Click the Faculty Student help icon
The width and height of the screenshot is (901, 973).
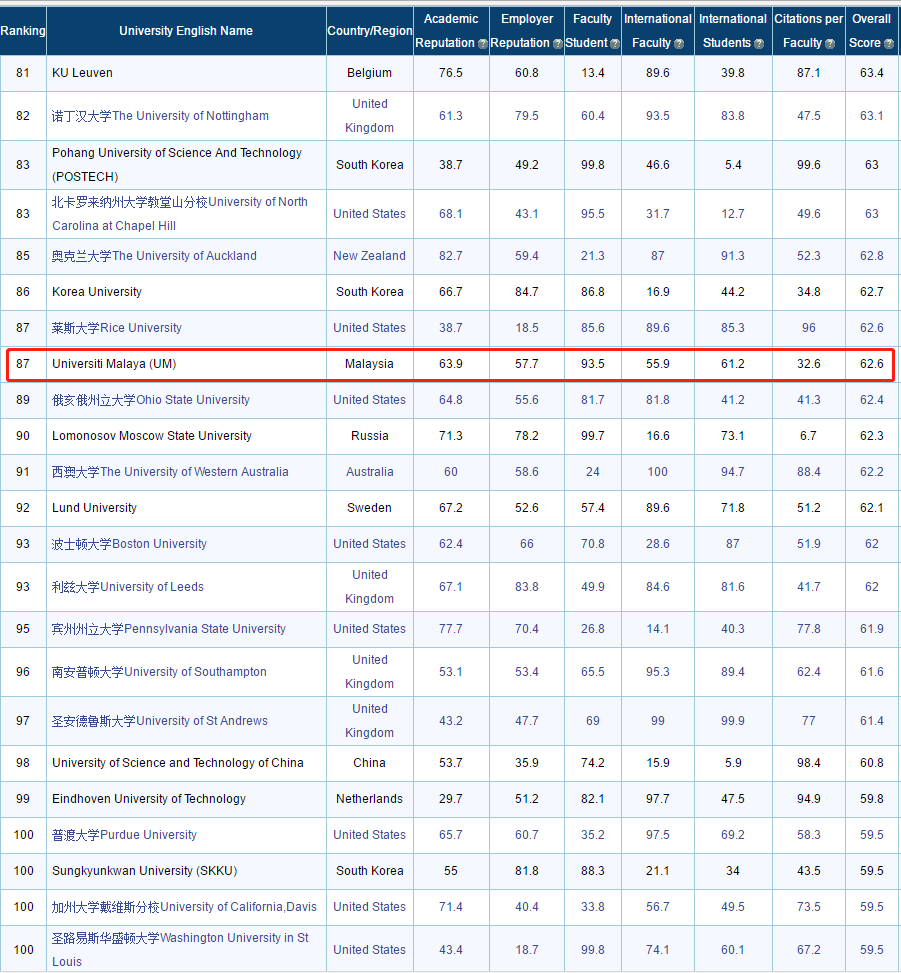tap(614, 44)
